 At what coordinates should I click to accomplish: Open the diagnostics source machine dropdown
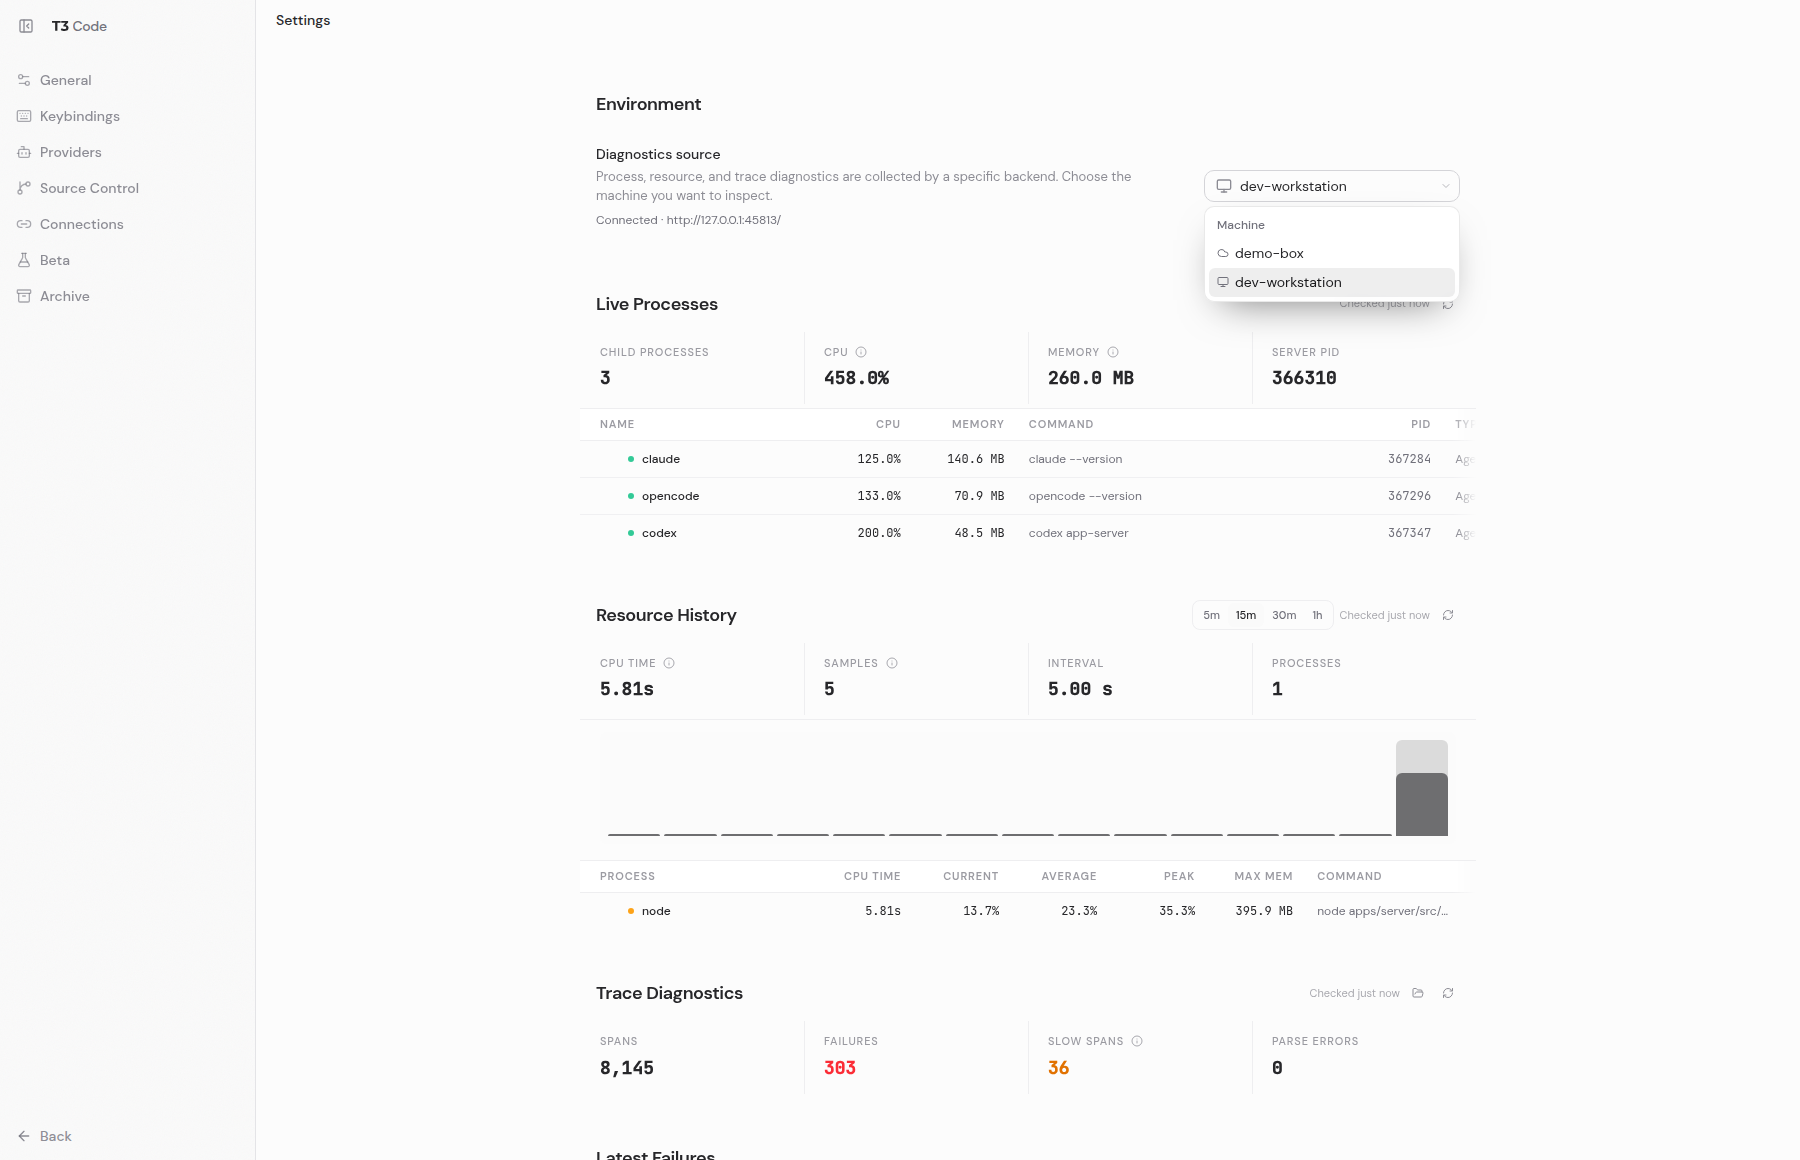pos(1331,186)
